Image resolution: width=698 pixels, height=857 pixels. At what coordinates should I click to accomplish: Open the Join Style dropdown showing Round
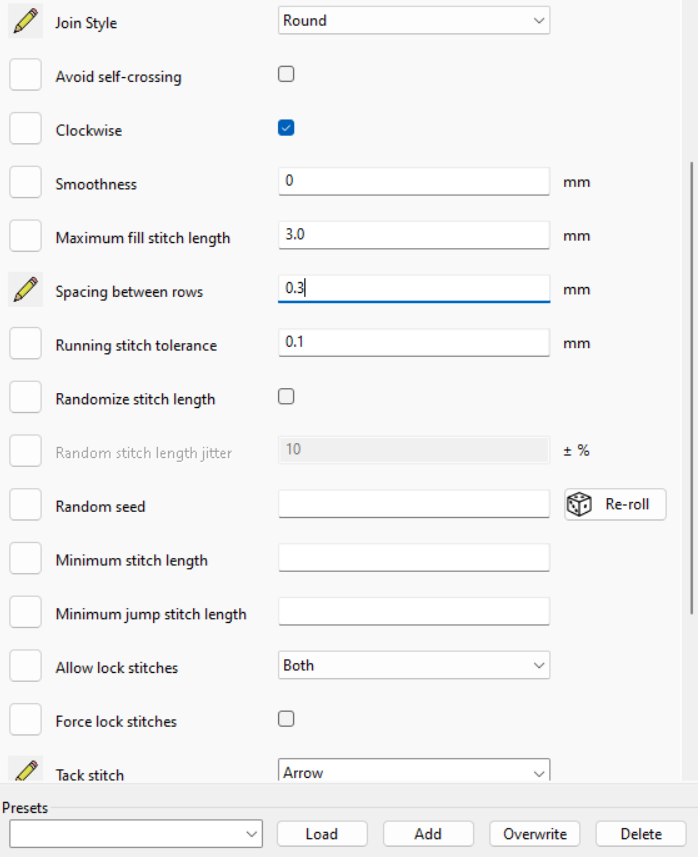click(x=414, y=21)
